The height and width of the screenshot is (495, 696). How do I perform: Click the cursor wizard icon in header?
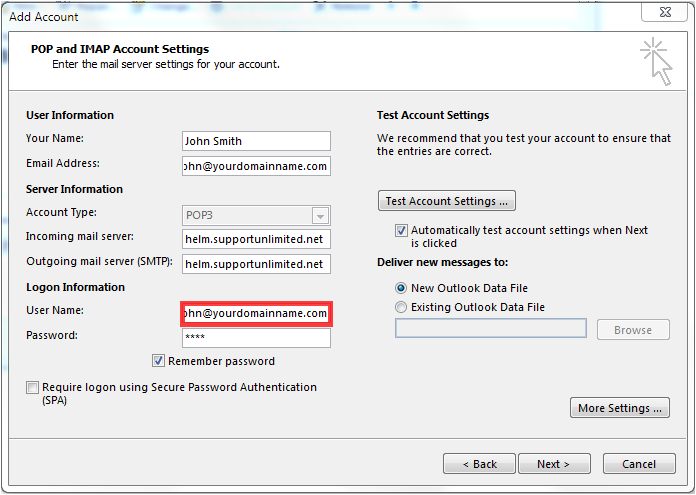[x=656, y=62]
